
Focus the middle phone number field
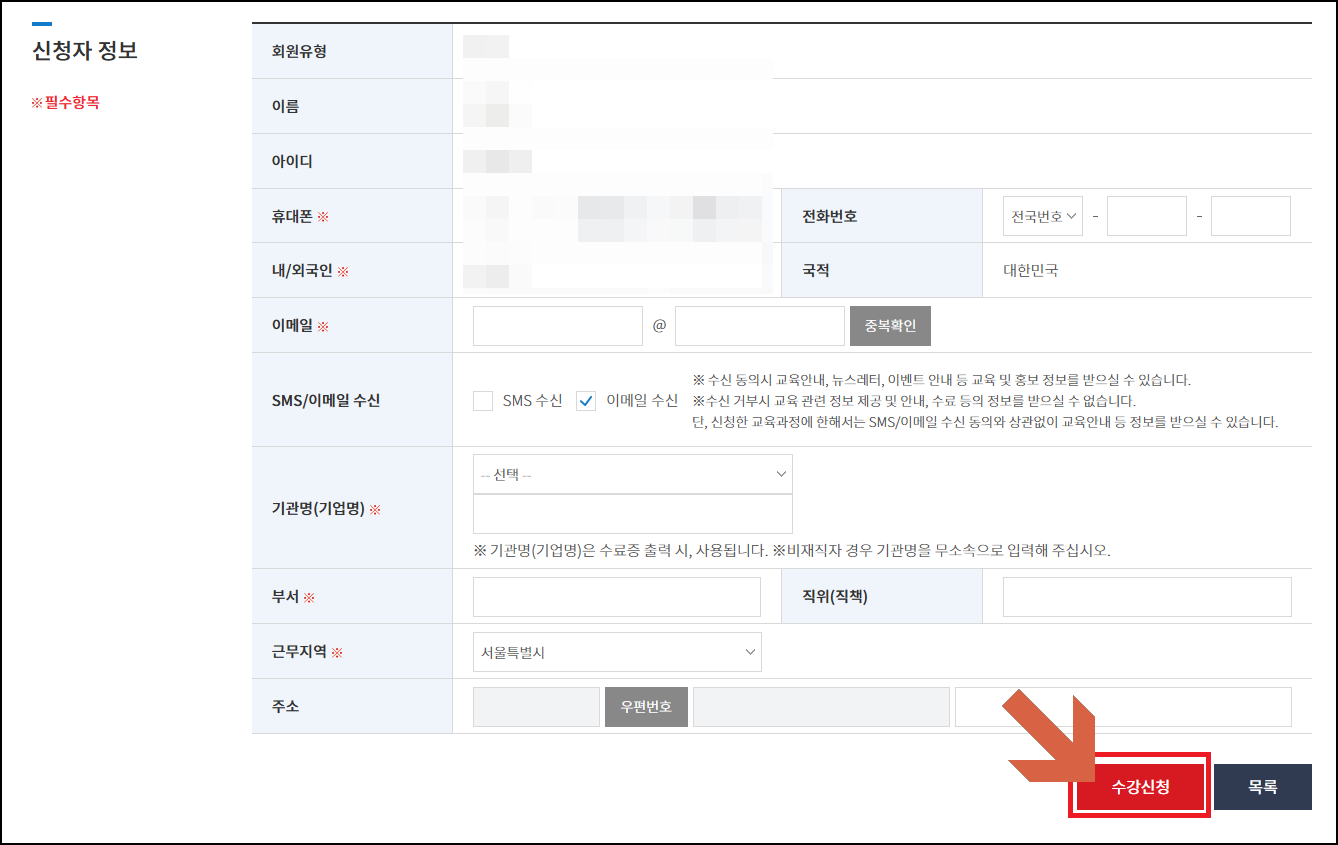coord(1147,216)
